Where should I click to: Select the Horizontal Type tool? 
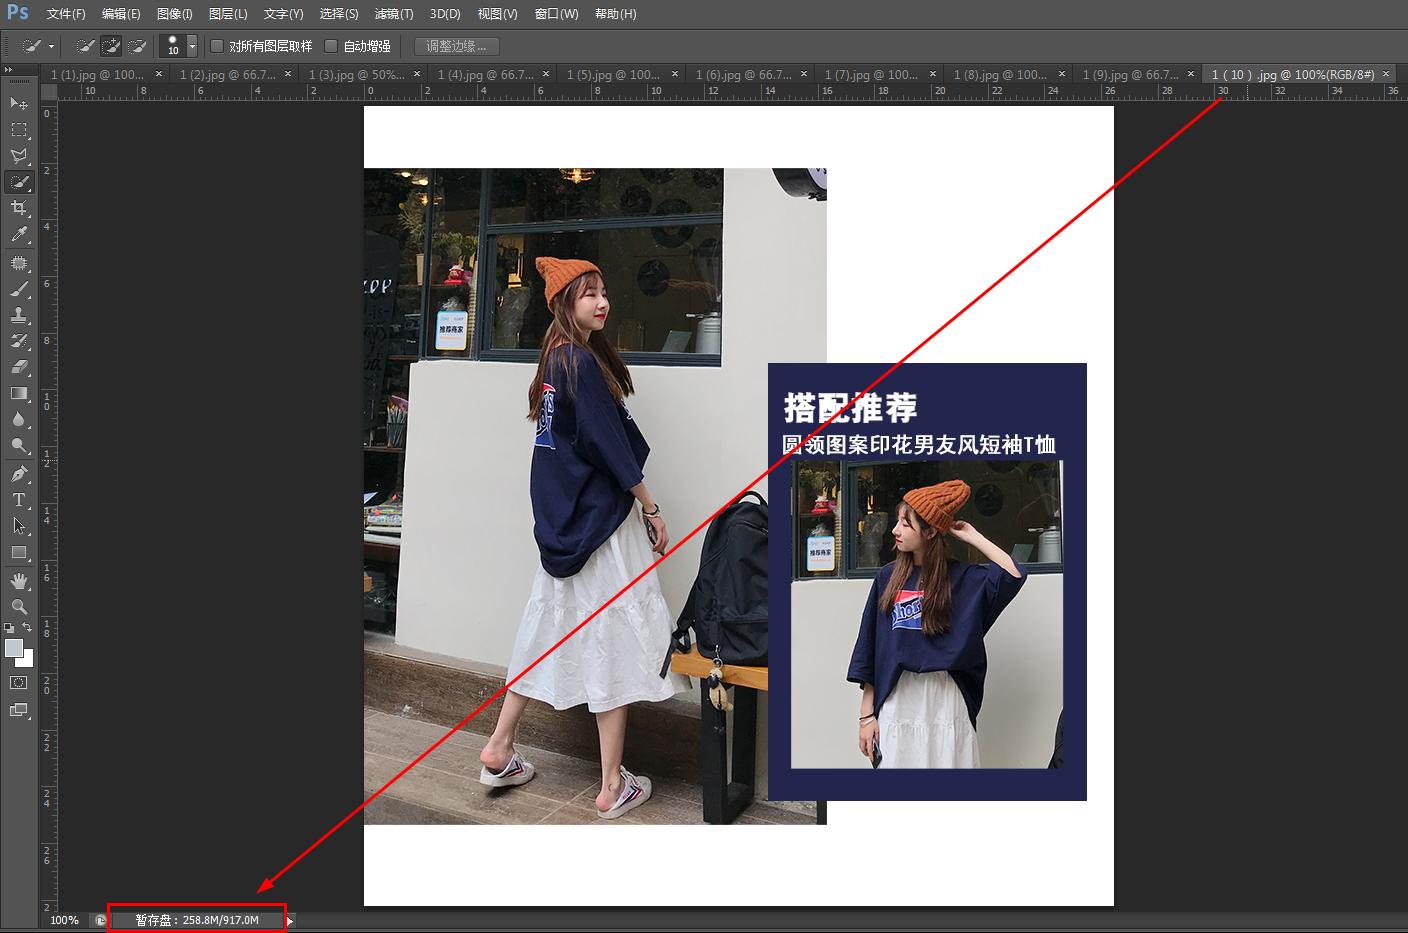point(19,499)
